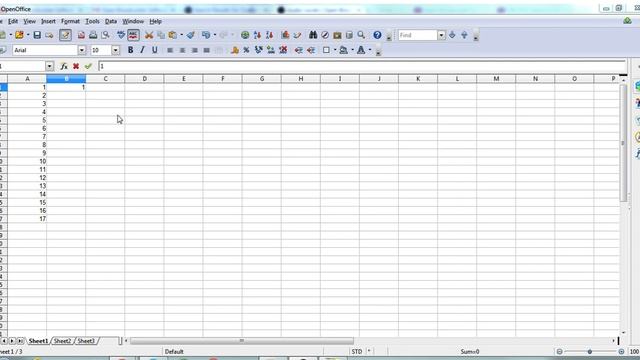Add a decimal place icon
Screen dimensions: 640x360
(x=271, y=50)
